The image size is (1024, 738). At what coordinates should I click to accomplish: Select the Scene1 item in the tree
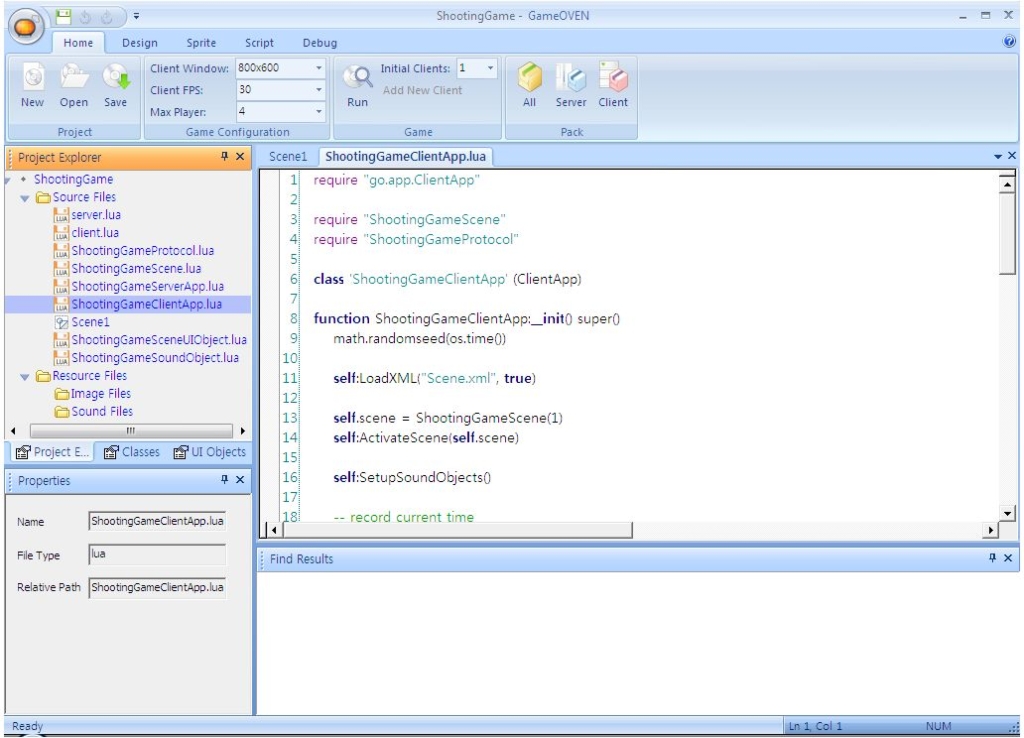click(x=90, y=322)
